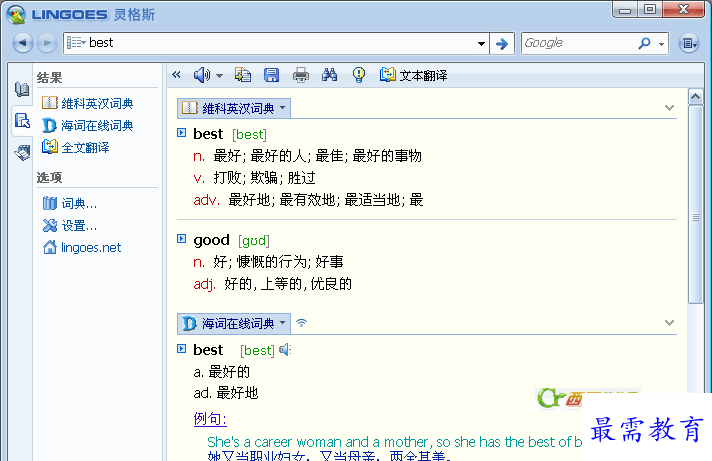The width and height of the screenshot is (712, 461).
Task: Toggle the expander beside 'best' in 维科英汉词典
Action: tap(182, 133)
